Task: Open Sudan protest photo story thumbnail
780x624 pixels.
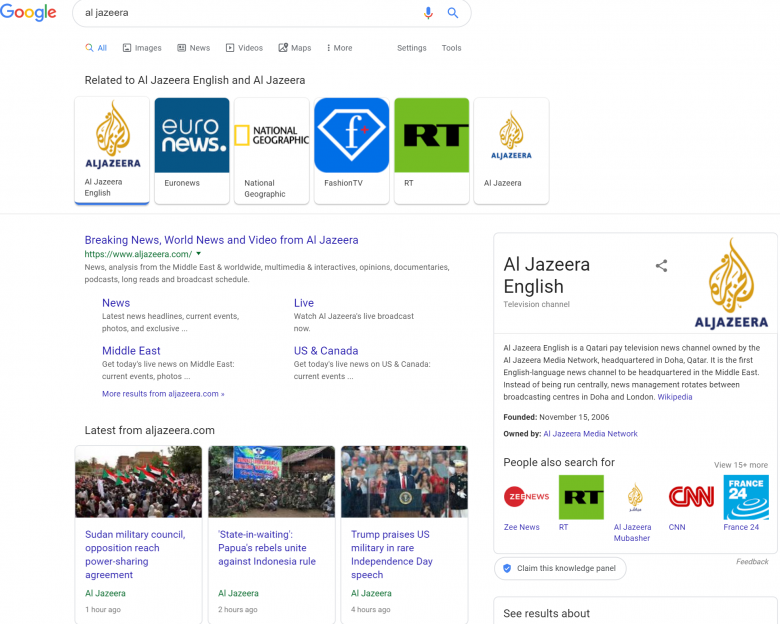Action: click(x=138, y=482)
